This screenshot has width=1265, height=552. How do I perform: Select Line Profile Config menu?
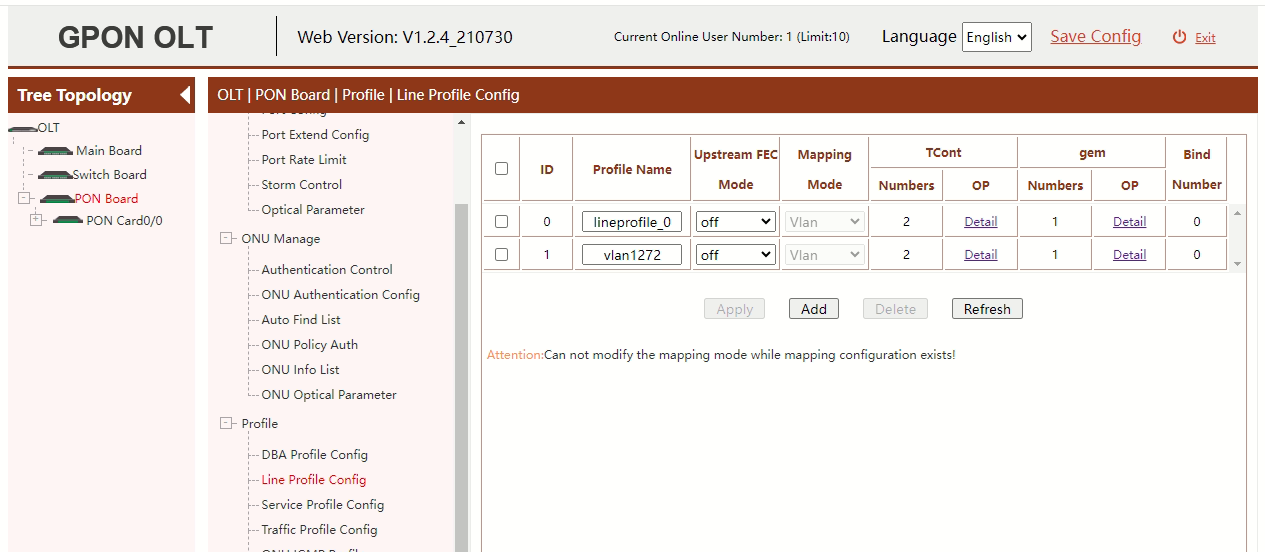tap(314, 480)
